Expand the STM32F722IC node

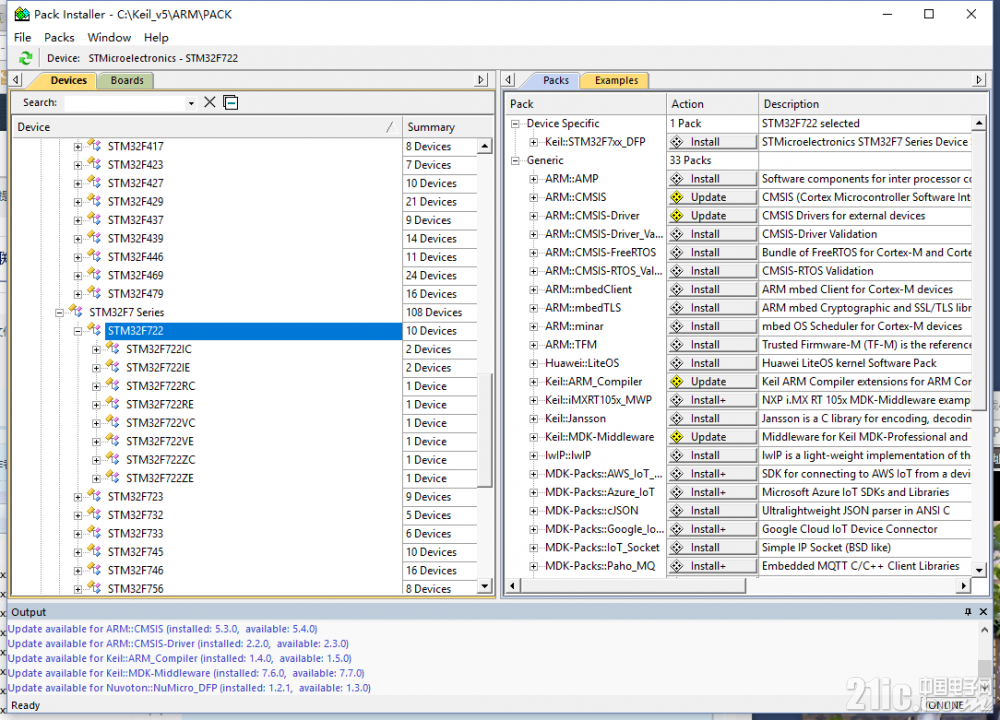[96, 349]
